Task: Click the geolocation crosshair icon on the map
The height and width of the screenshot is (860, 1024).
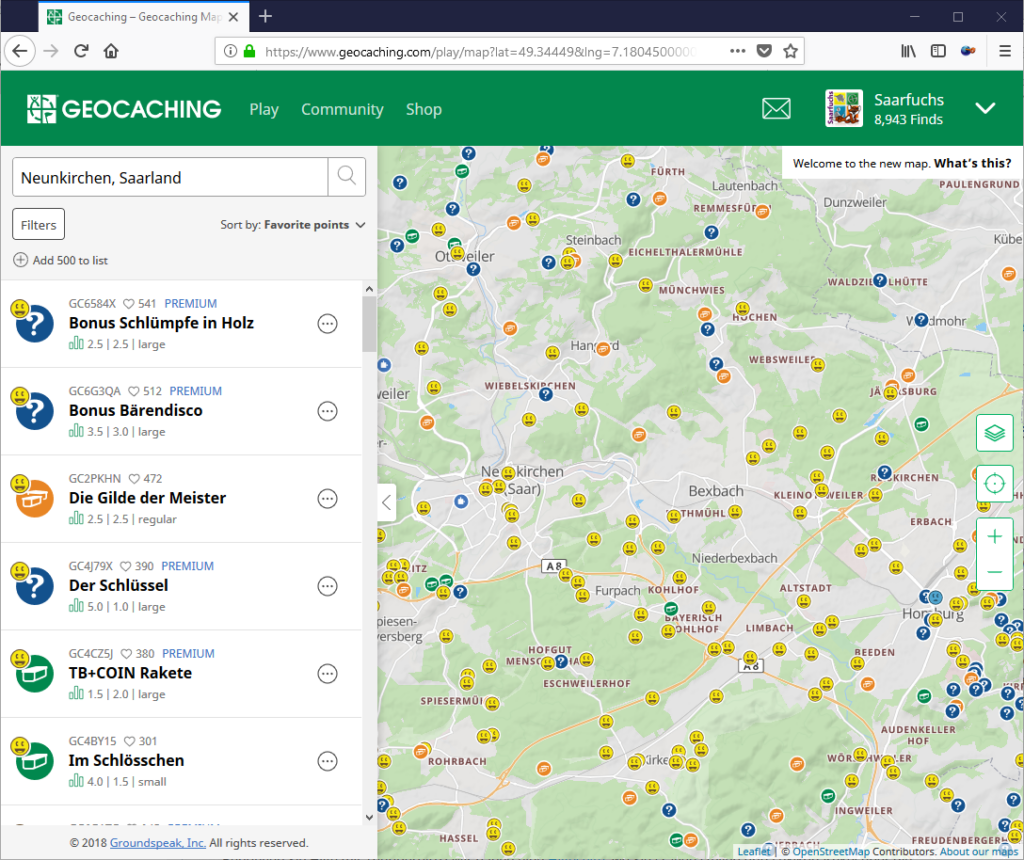Action: (994, 483)
